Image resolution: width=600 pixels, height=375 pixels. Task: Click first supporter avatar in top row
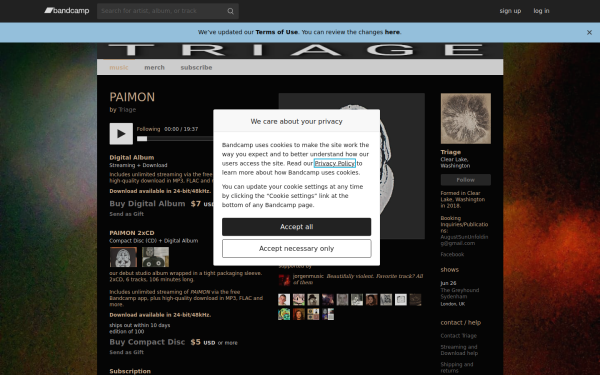284,300
